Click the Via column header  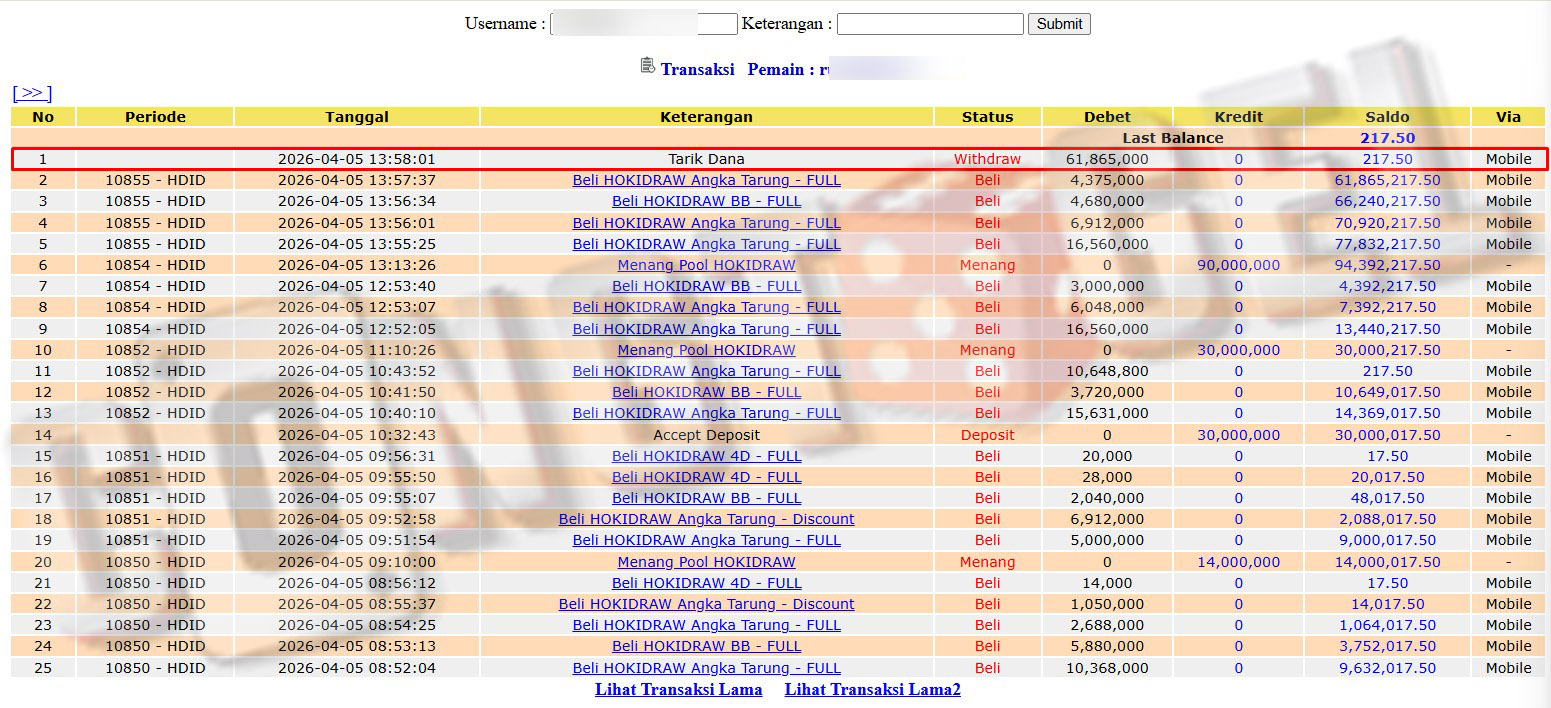[x=1508, y=117]
